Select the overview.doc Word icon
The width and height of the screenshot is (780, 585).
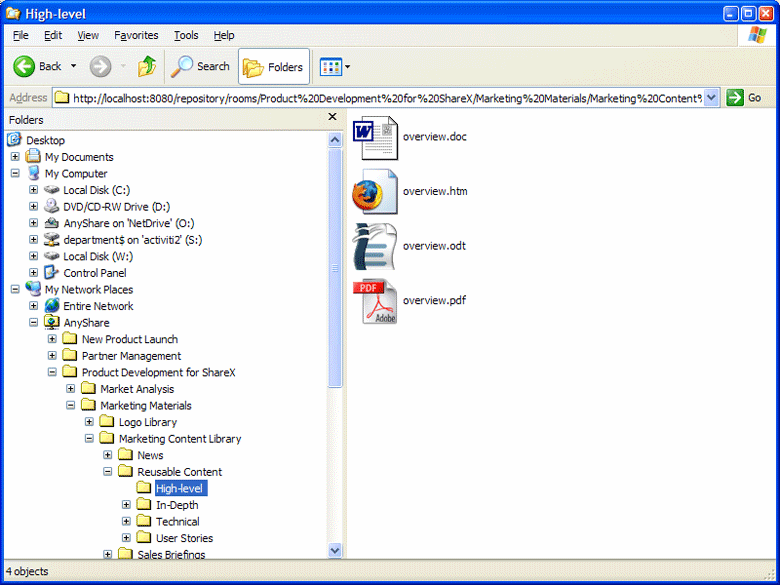(x=375, y=138)
